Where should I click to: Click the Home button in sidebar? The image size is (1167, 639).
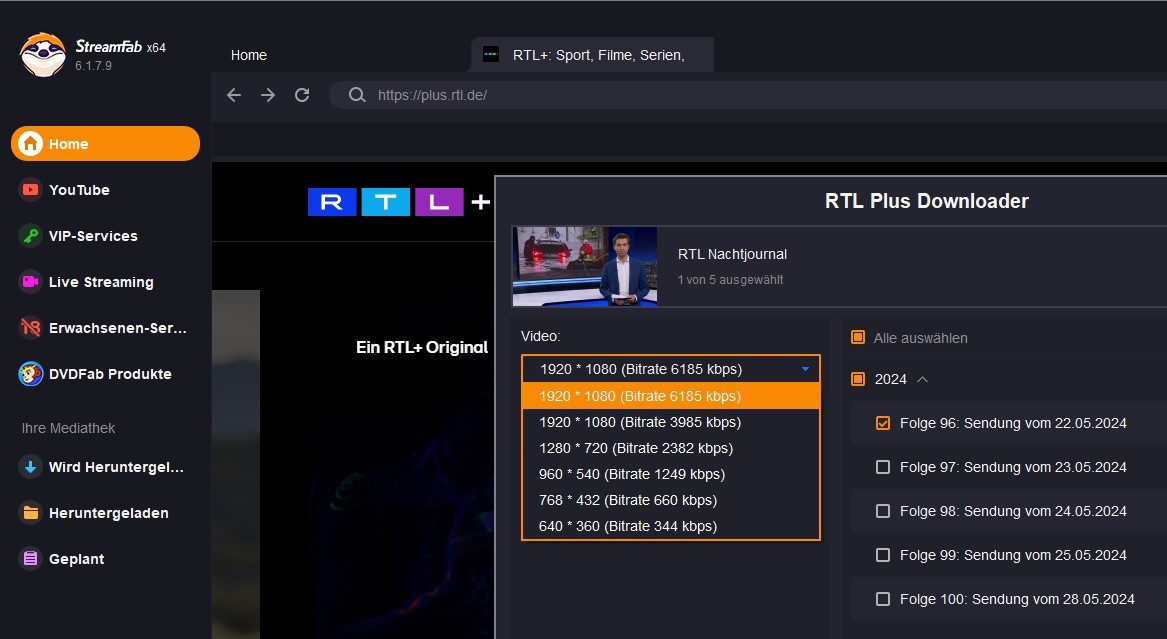[105, 144]
